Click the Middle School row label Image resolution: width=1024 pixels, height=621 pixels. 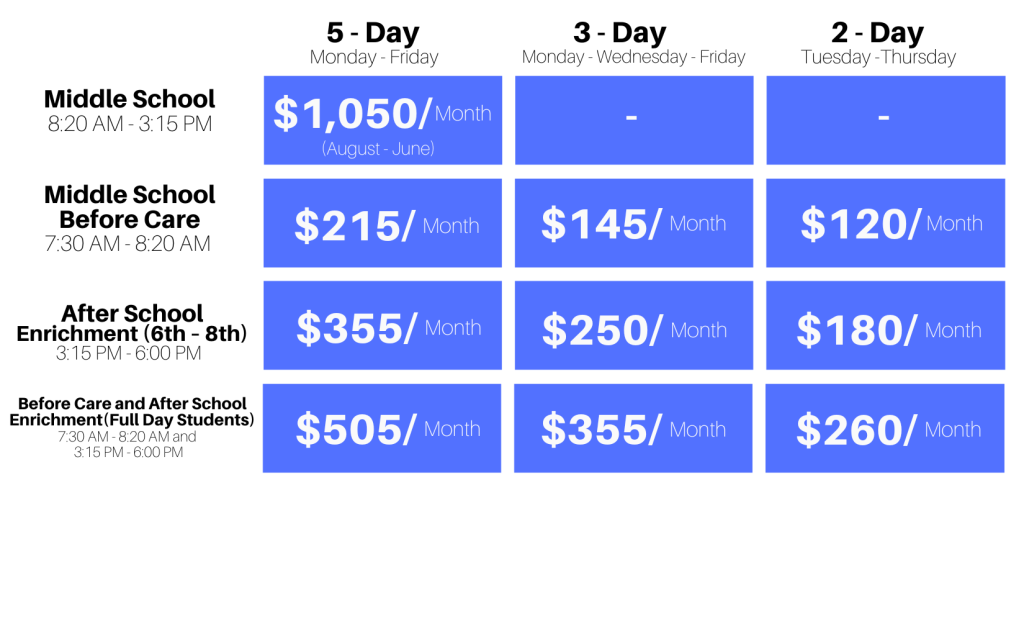coord(129,99)
